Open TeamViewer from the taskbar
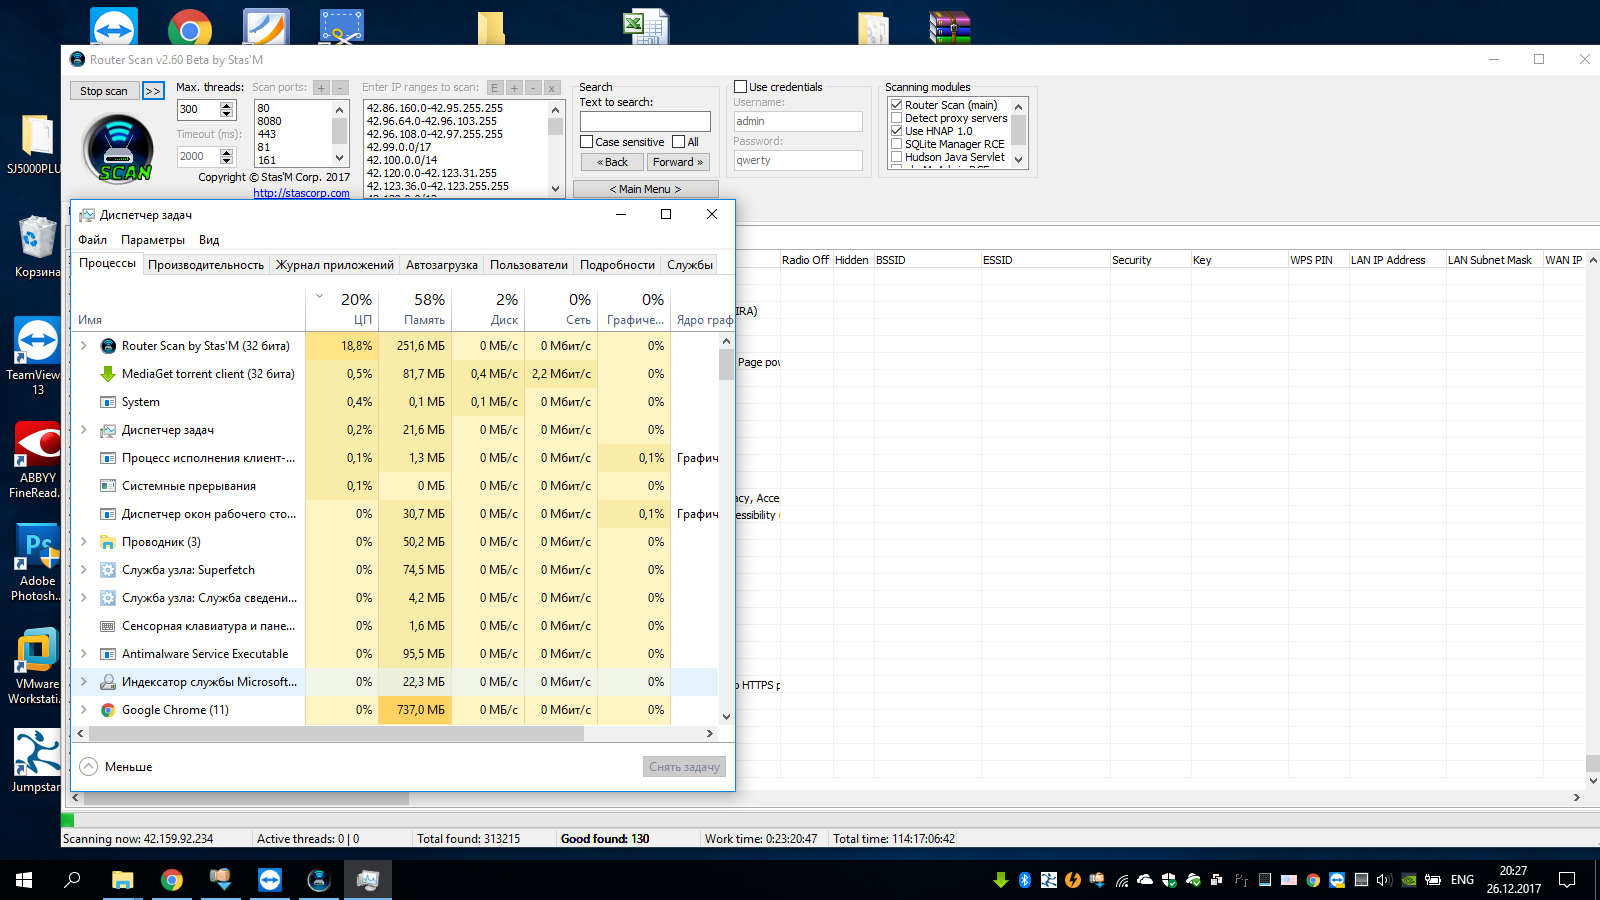 pos(269,880)
